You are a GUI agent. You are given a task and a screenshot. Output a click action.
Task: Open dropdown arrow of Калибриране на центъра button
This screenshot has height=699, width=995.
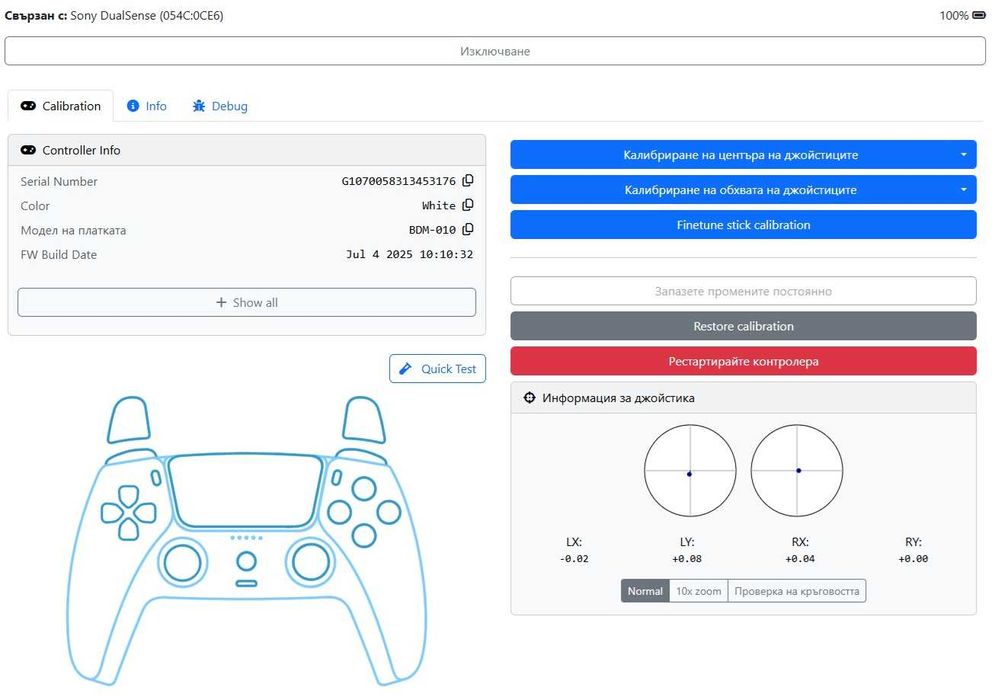tap(963, 155)
